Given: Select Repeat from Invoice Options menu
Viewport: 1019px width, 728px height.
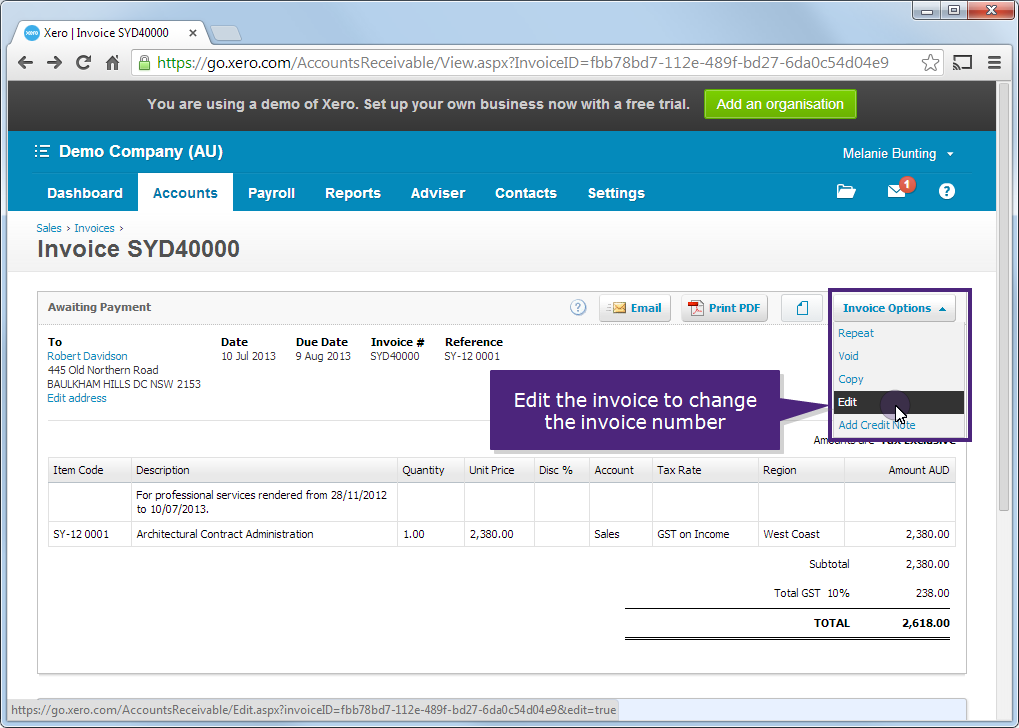Looking at the screenshot, I should pos(855,333).
